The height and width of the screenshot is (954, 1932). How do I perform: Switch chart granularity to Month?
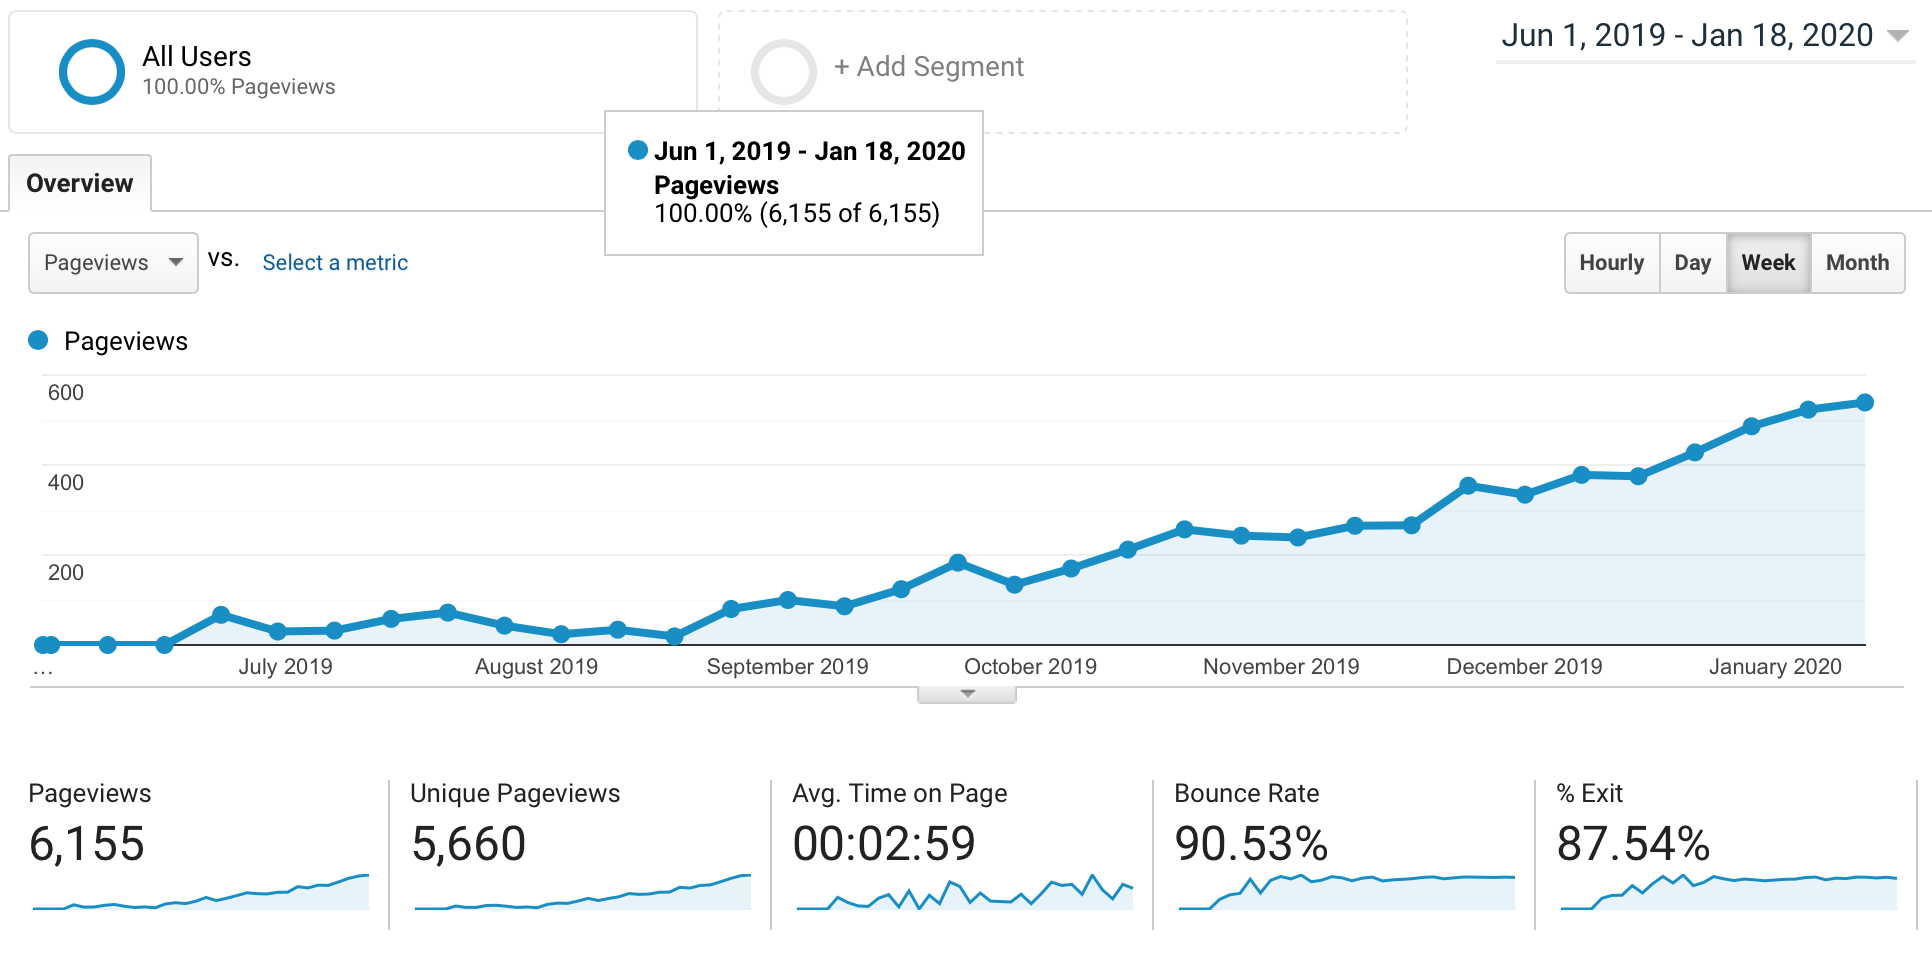click(1858, 263)
